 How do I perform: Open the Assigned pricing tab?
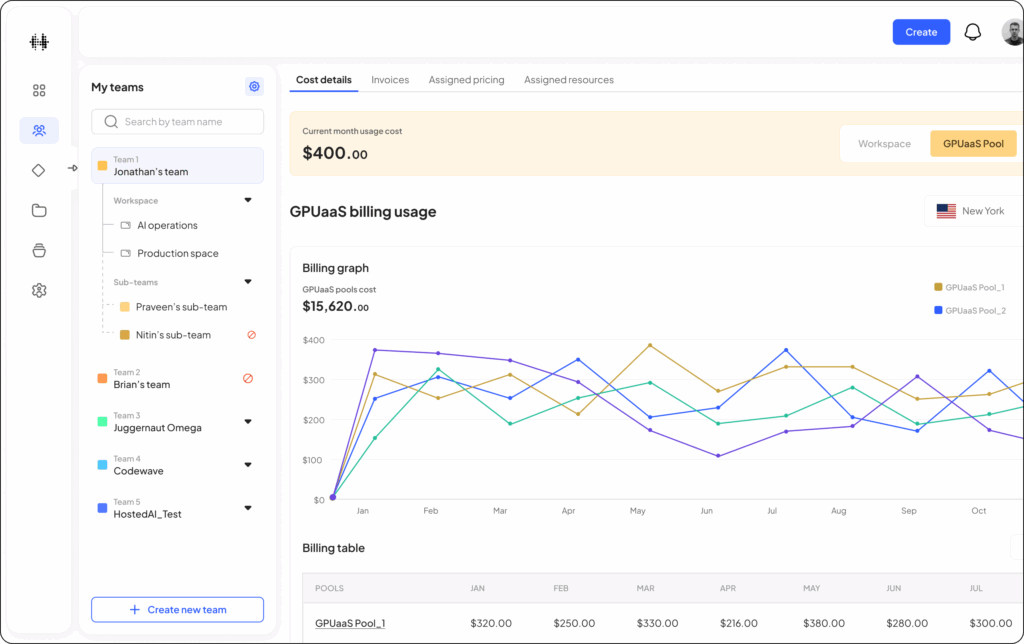(466, 80)
